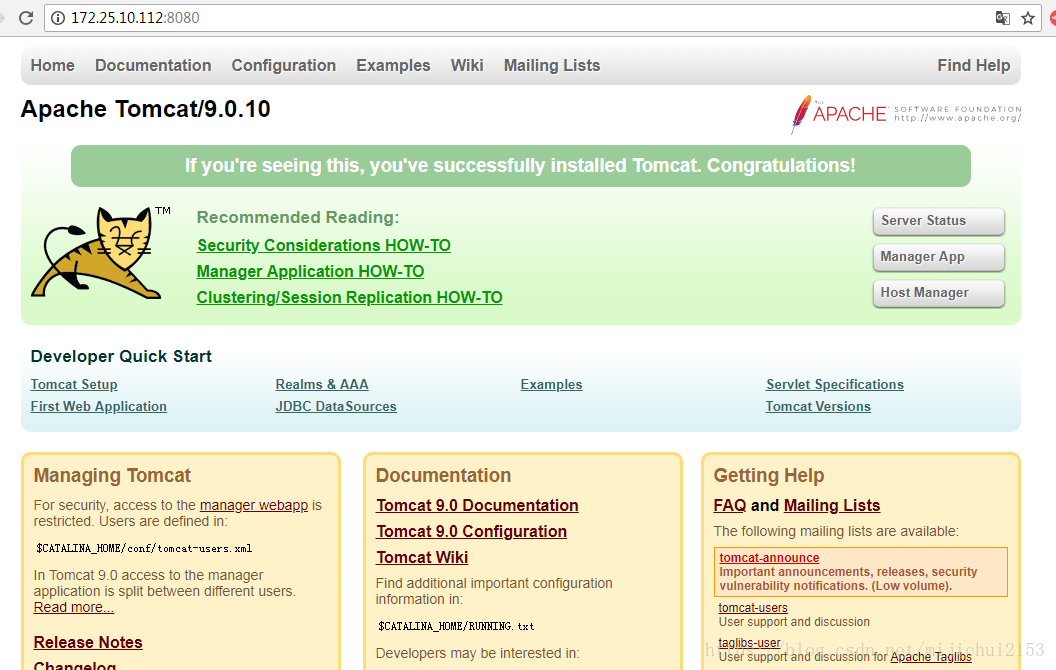Screen dimensions: 1056x670
Task: Open Manager Application HOW-TO link
Action: [310, 271]
